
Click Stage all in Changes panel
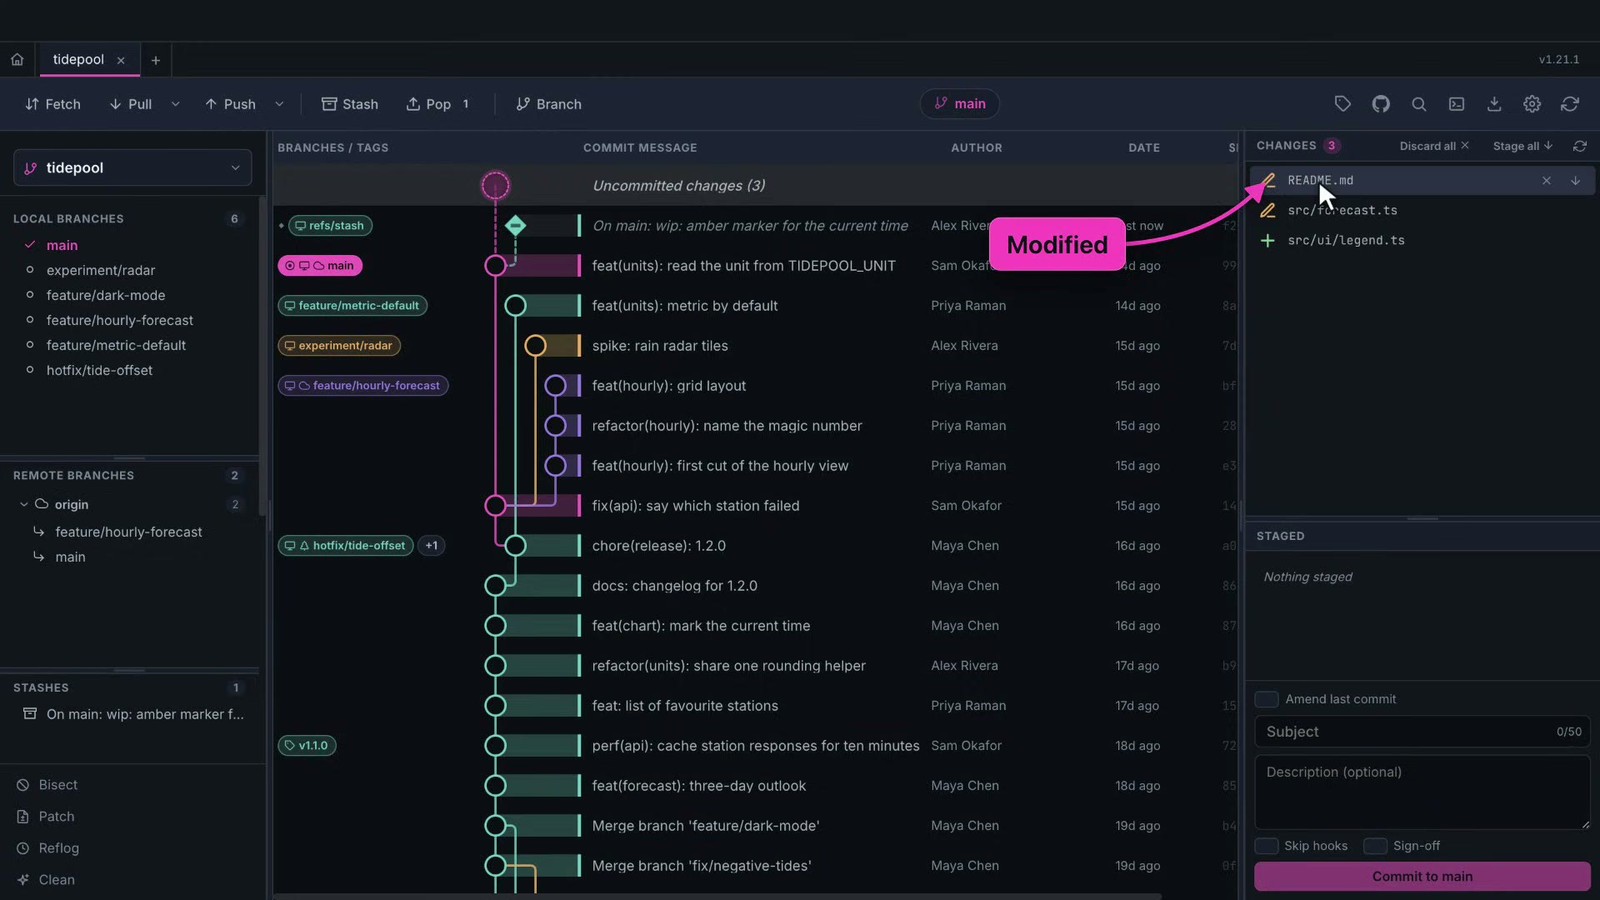click(x=1523, y=146)
